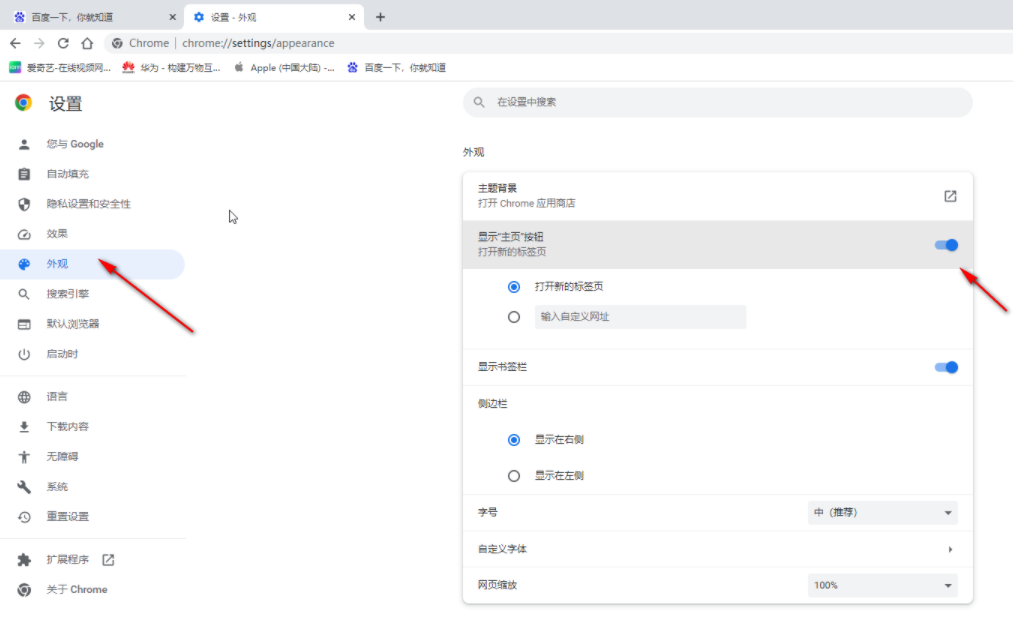
Task: Disable the 显示"主页"按钮 toggle
Action: click(944, 245)
